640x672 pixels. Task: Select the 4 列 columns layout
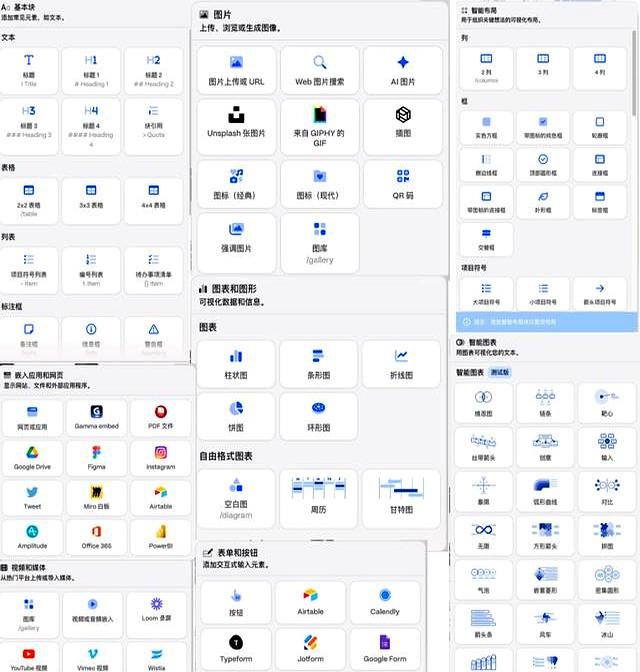tap(600, 69)
